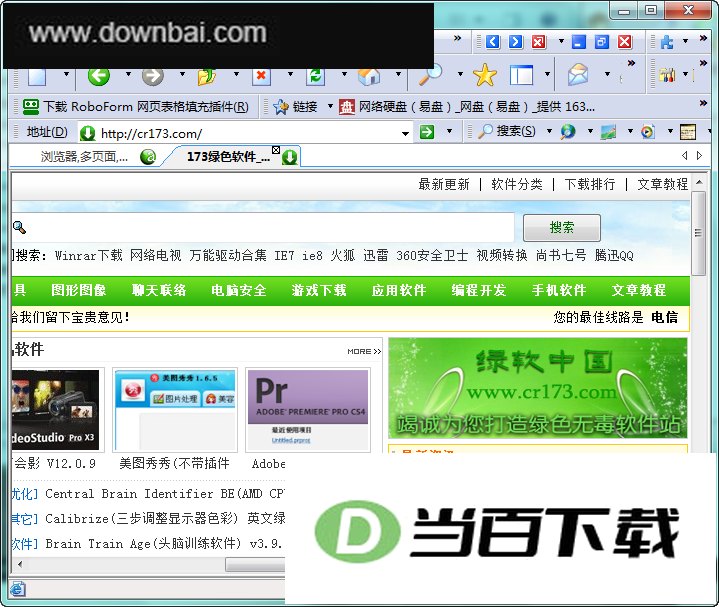Expand the dropdown beside the Refresh icon

click(x=344, y=74)
